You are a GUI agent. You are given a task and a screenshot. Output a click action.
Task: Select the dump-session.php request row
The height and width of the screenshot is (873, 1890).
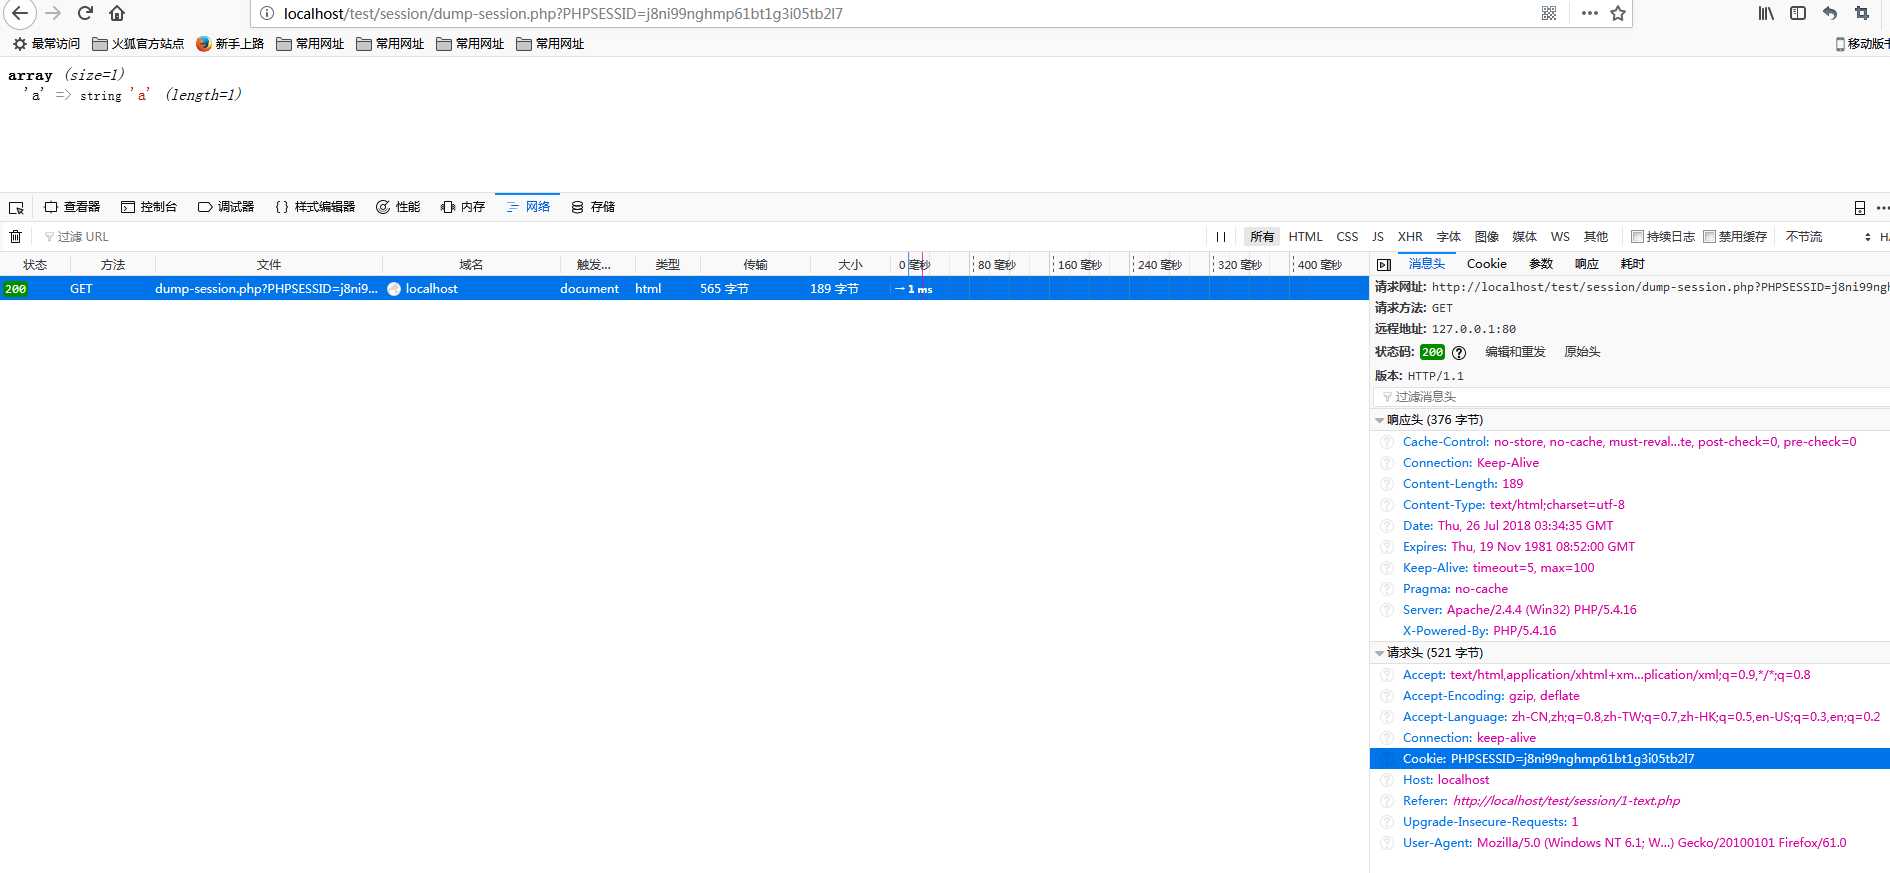tap(684, 288)
